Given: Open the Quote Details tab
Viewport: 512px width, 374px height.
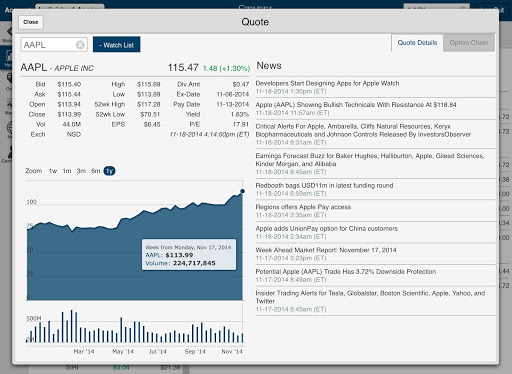Looking at the screenshot, I should click(417, 43).
